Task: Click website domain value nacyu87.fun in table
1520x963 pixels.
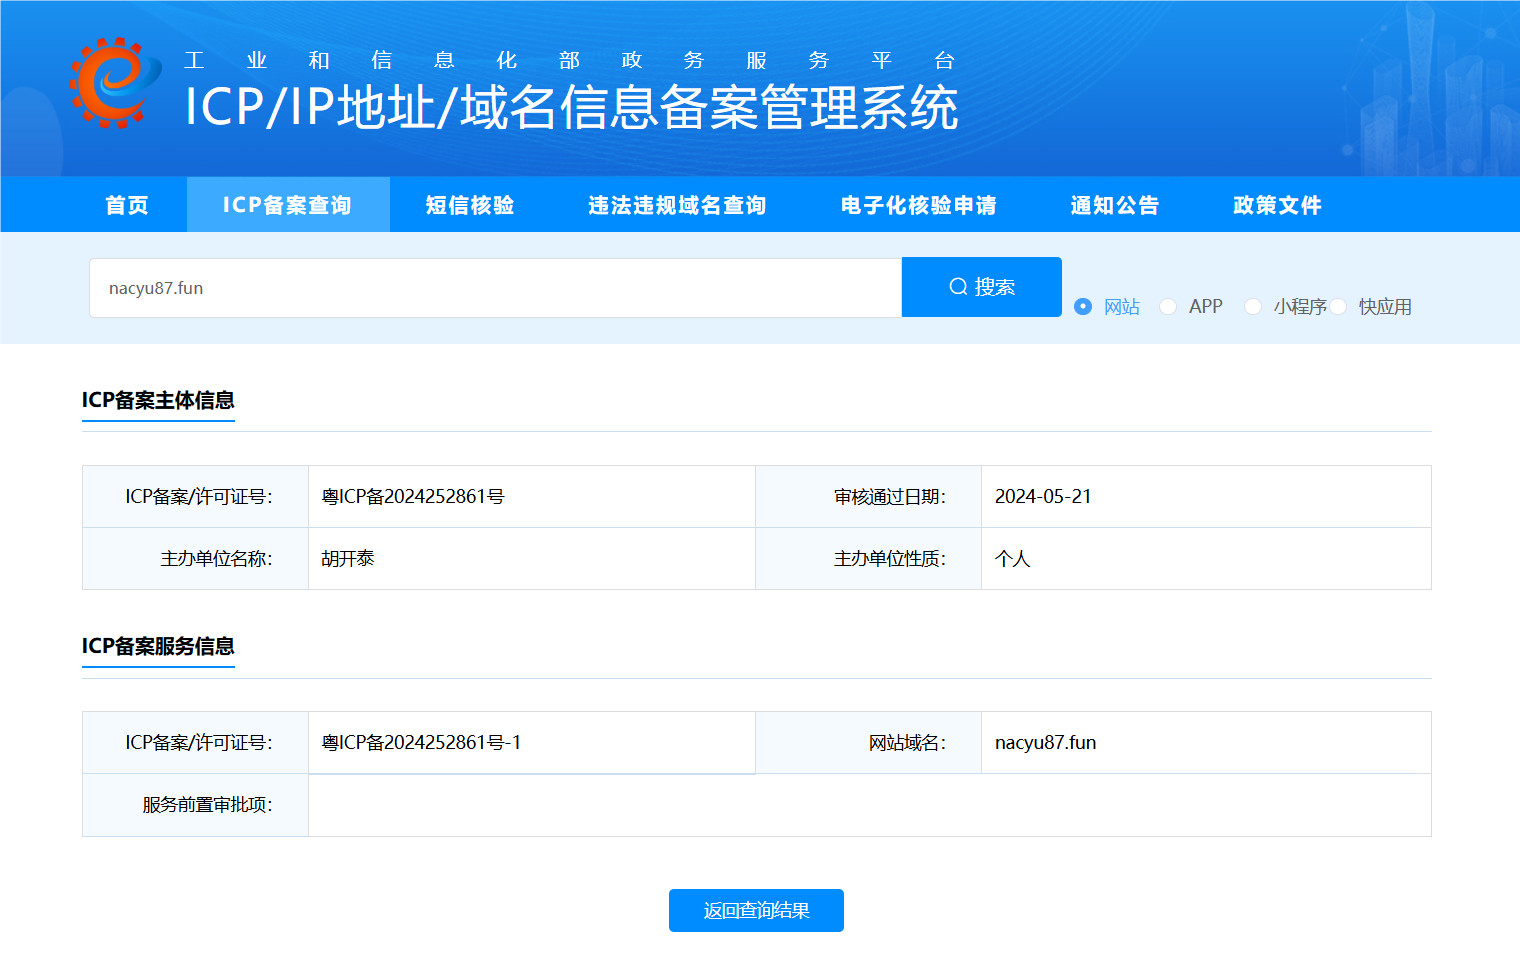Action: 1045,743
